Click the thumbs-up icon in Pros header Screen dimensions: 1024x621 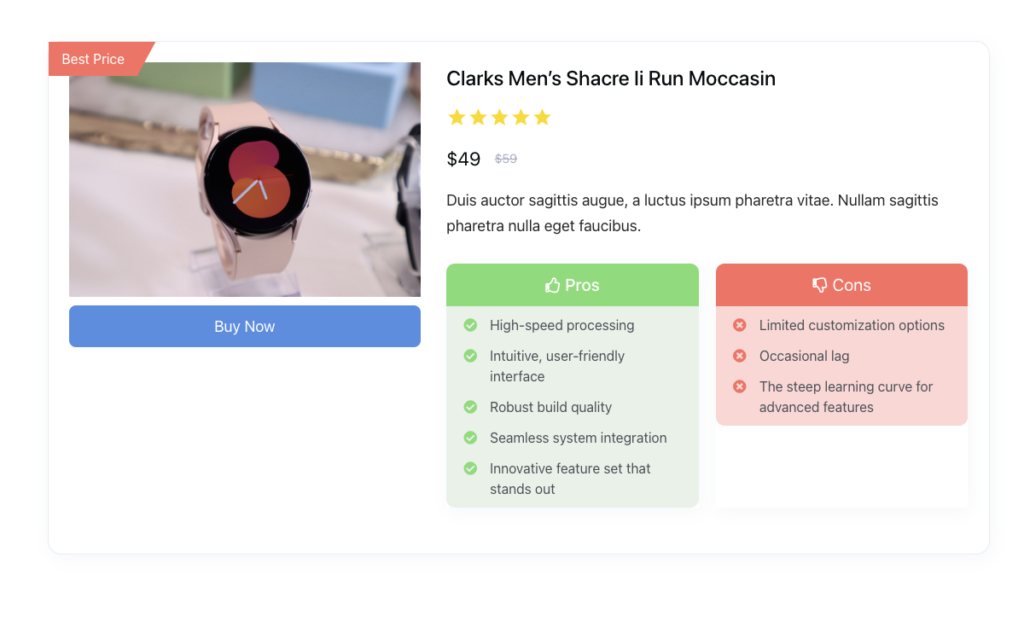(x=552, y=285)
